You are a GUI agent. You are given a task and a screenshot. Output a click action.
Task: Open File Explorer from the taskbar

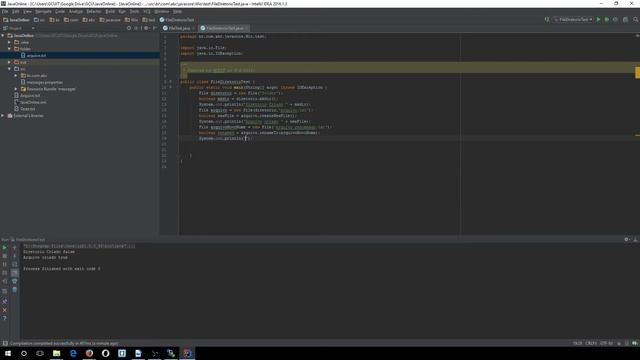57,353
